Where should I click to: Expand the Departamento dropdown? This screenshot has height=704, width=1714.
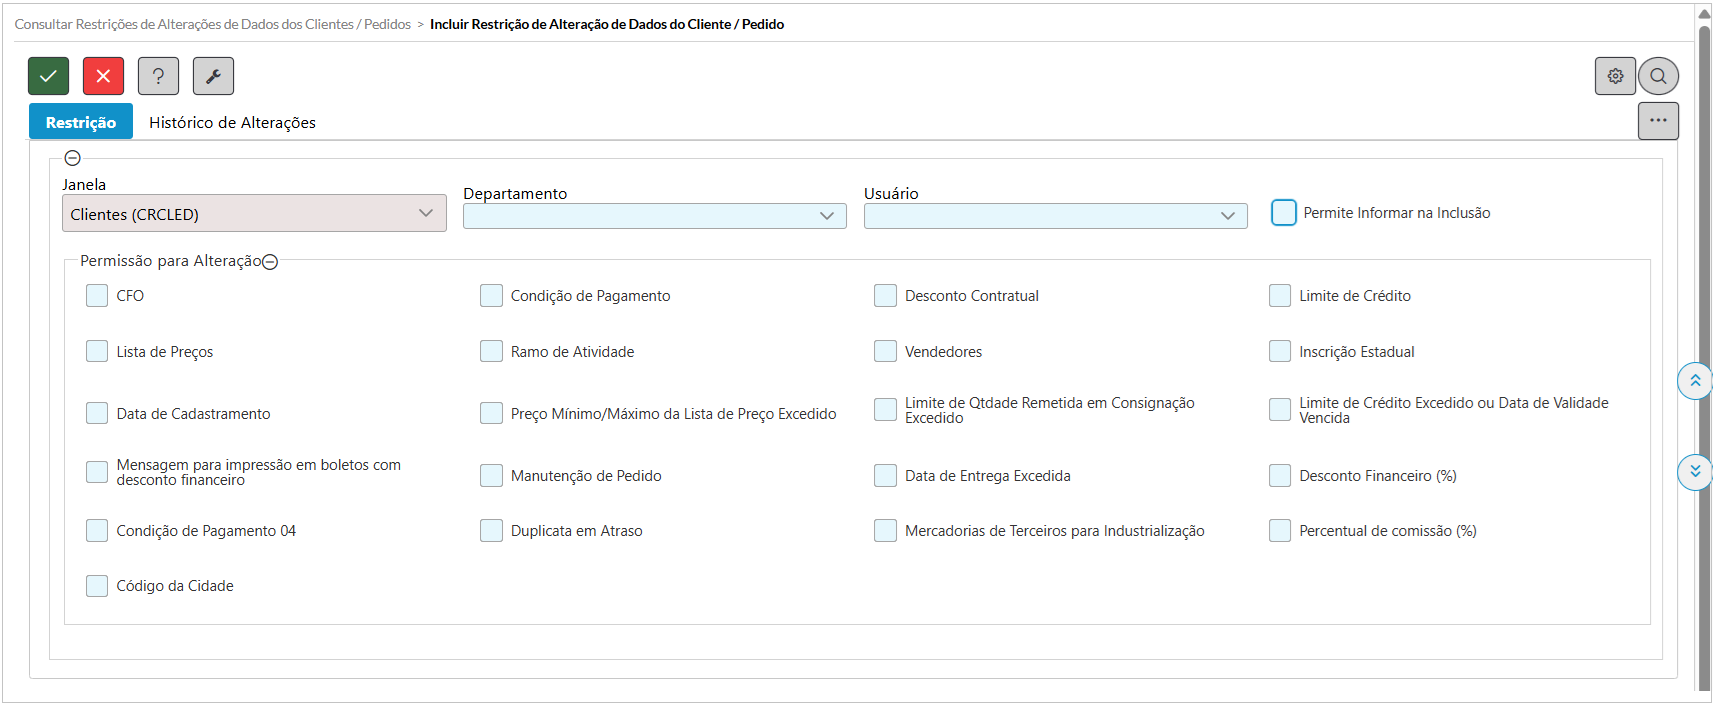[x=654, y=216]
